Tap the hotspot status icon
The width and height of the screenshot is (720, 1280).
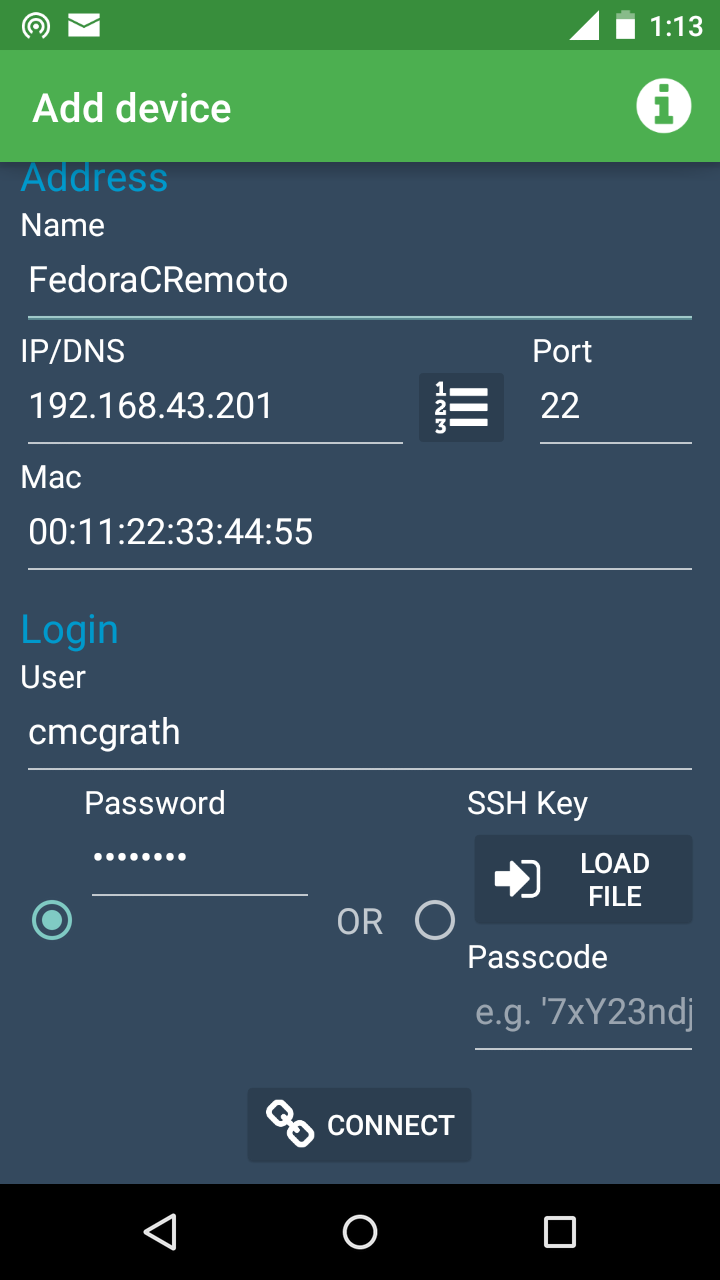coord(36,26)
